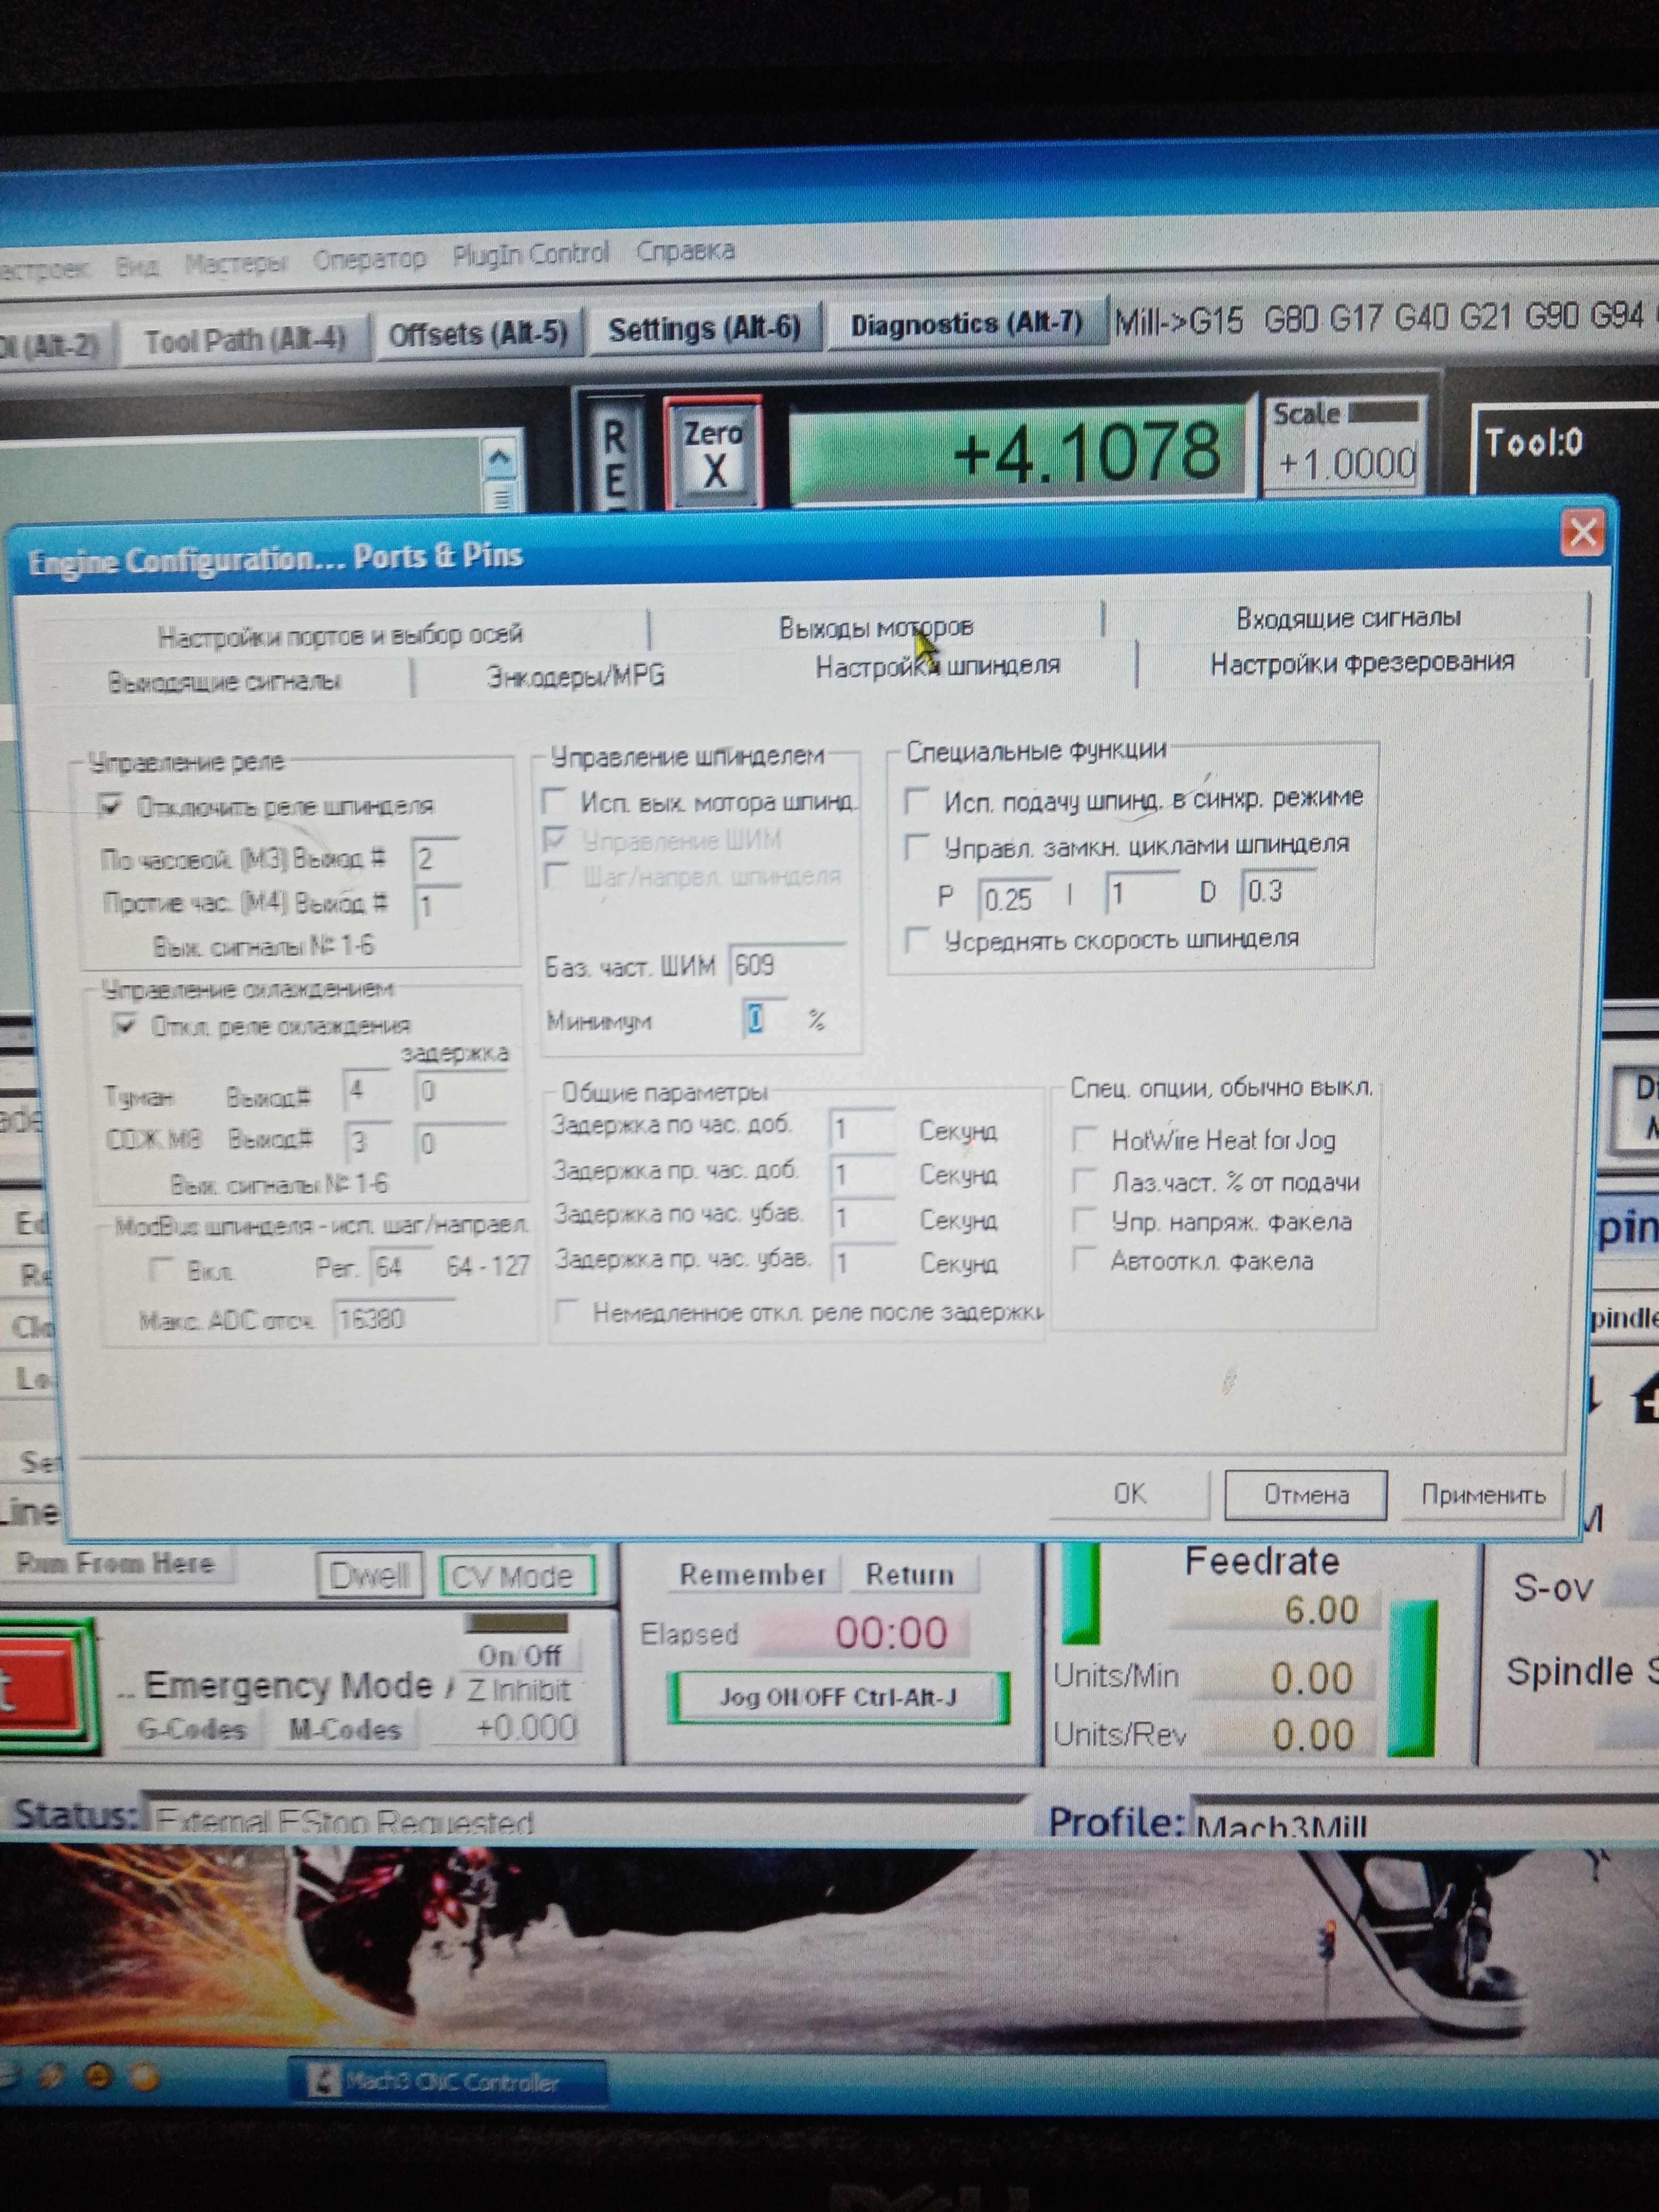Close the Ports & Pins dialog
1659x2212 pixels.
(1582, 533)
